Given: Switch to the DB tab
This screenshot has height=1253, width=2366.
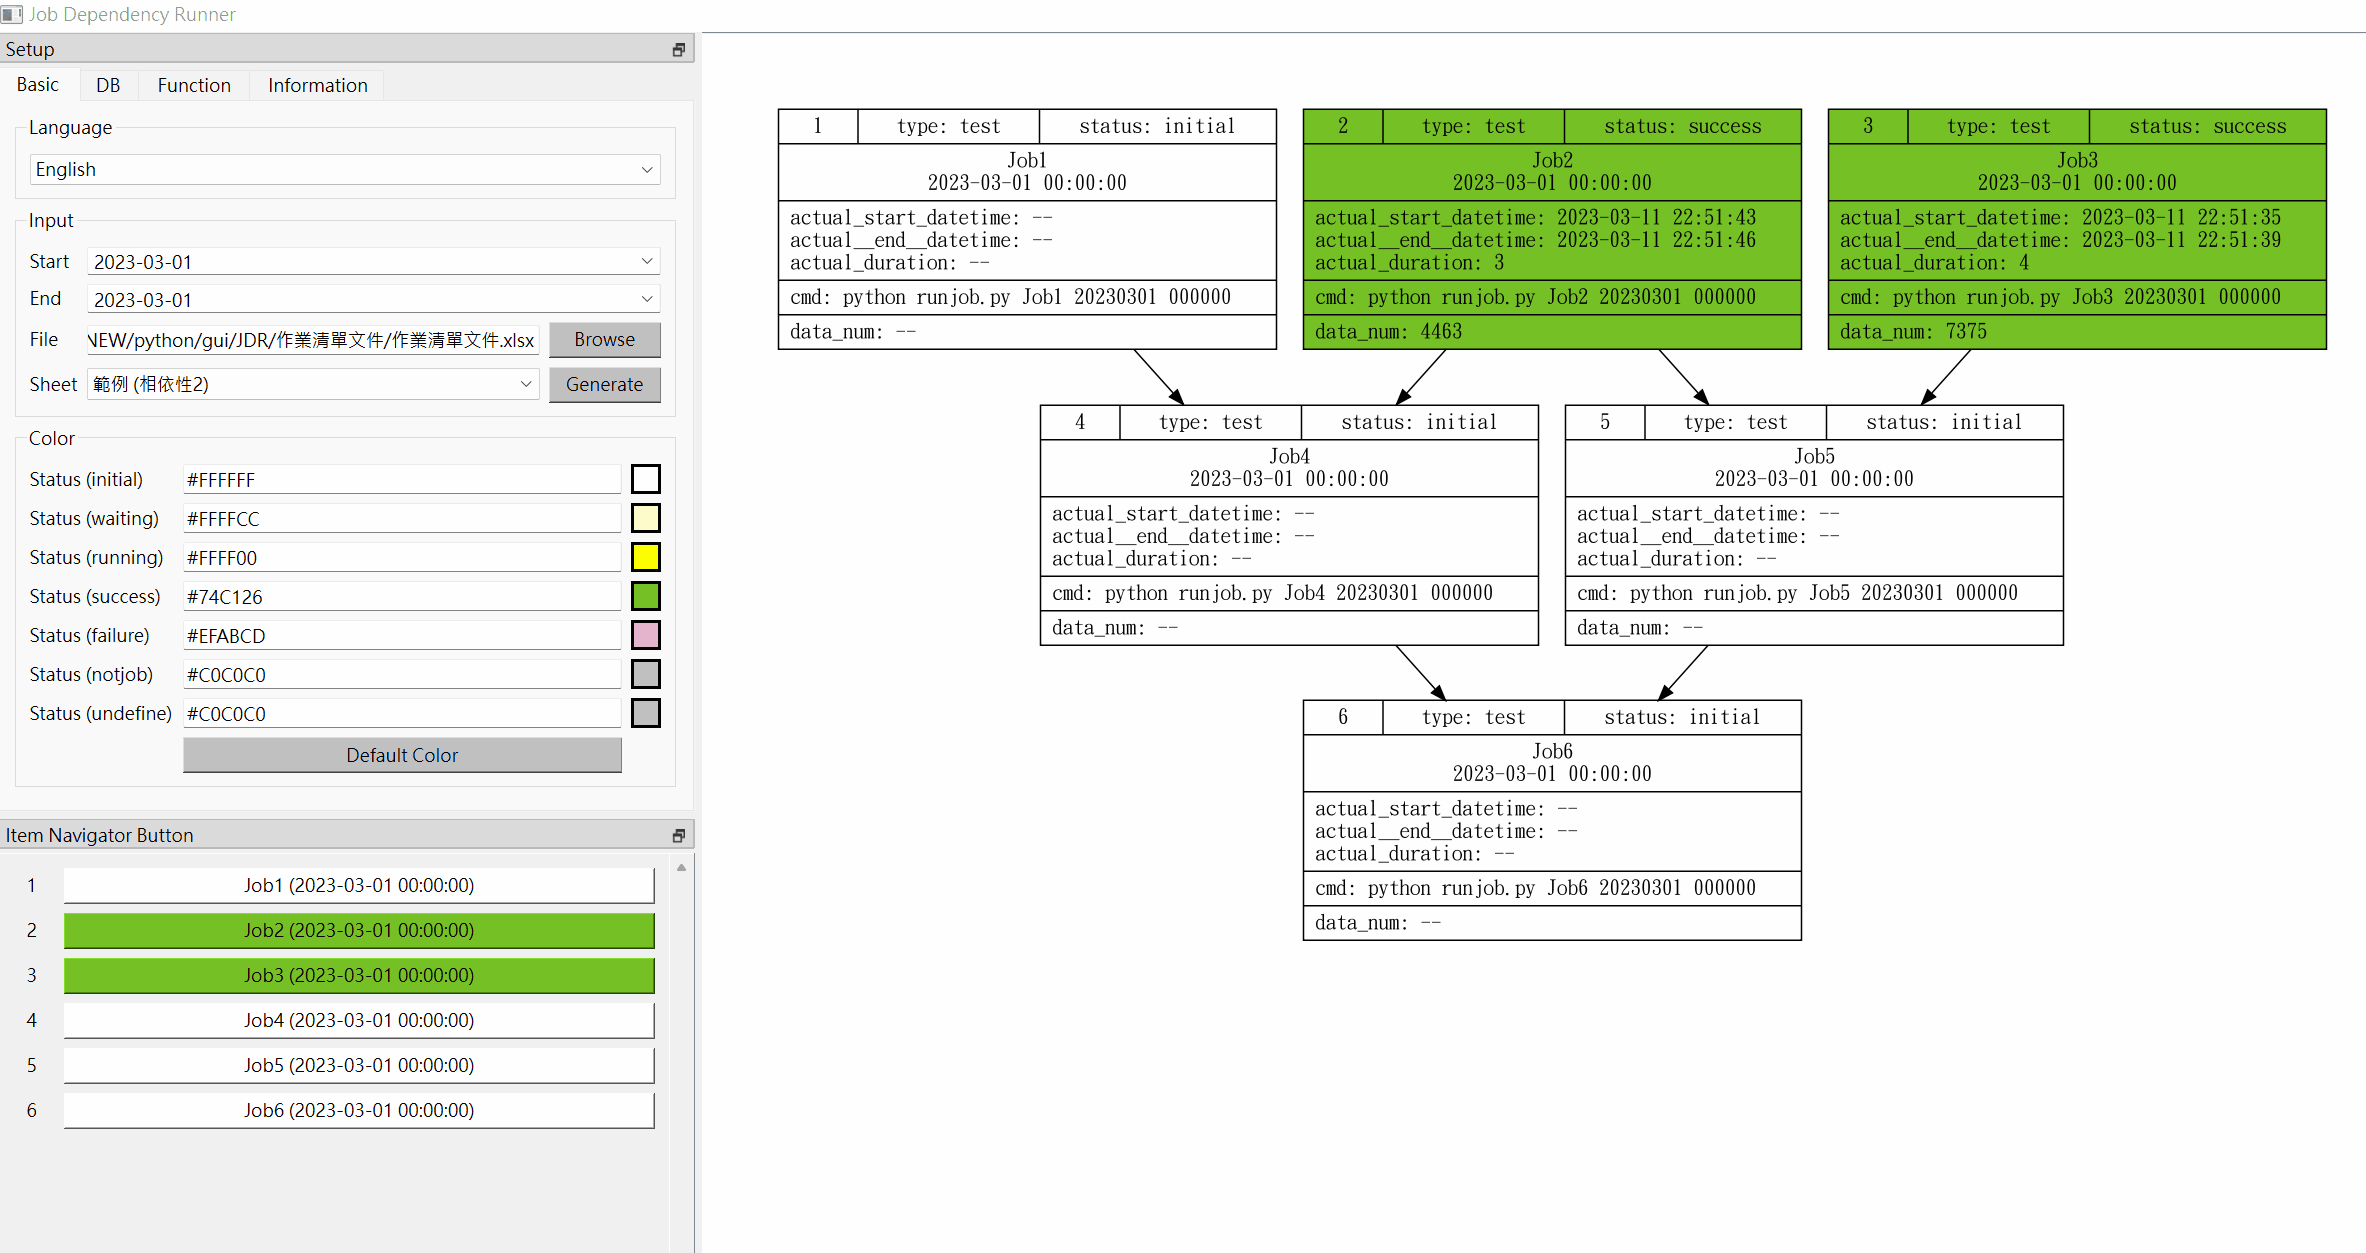Looking at the screenshot, I should (x=107, y=85).
